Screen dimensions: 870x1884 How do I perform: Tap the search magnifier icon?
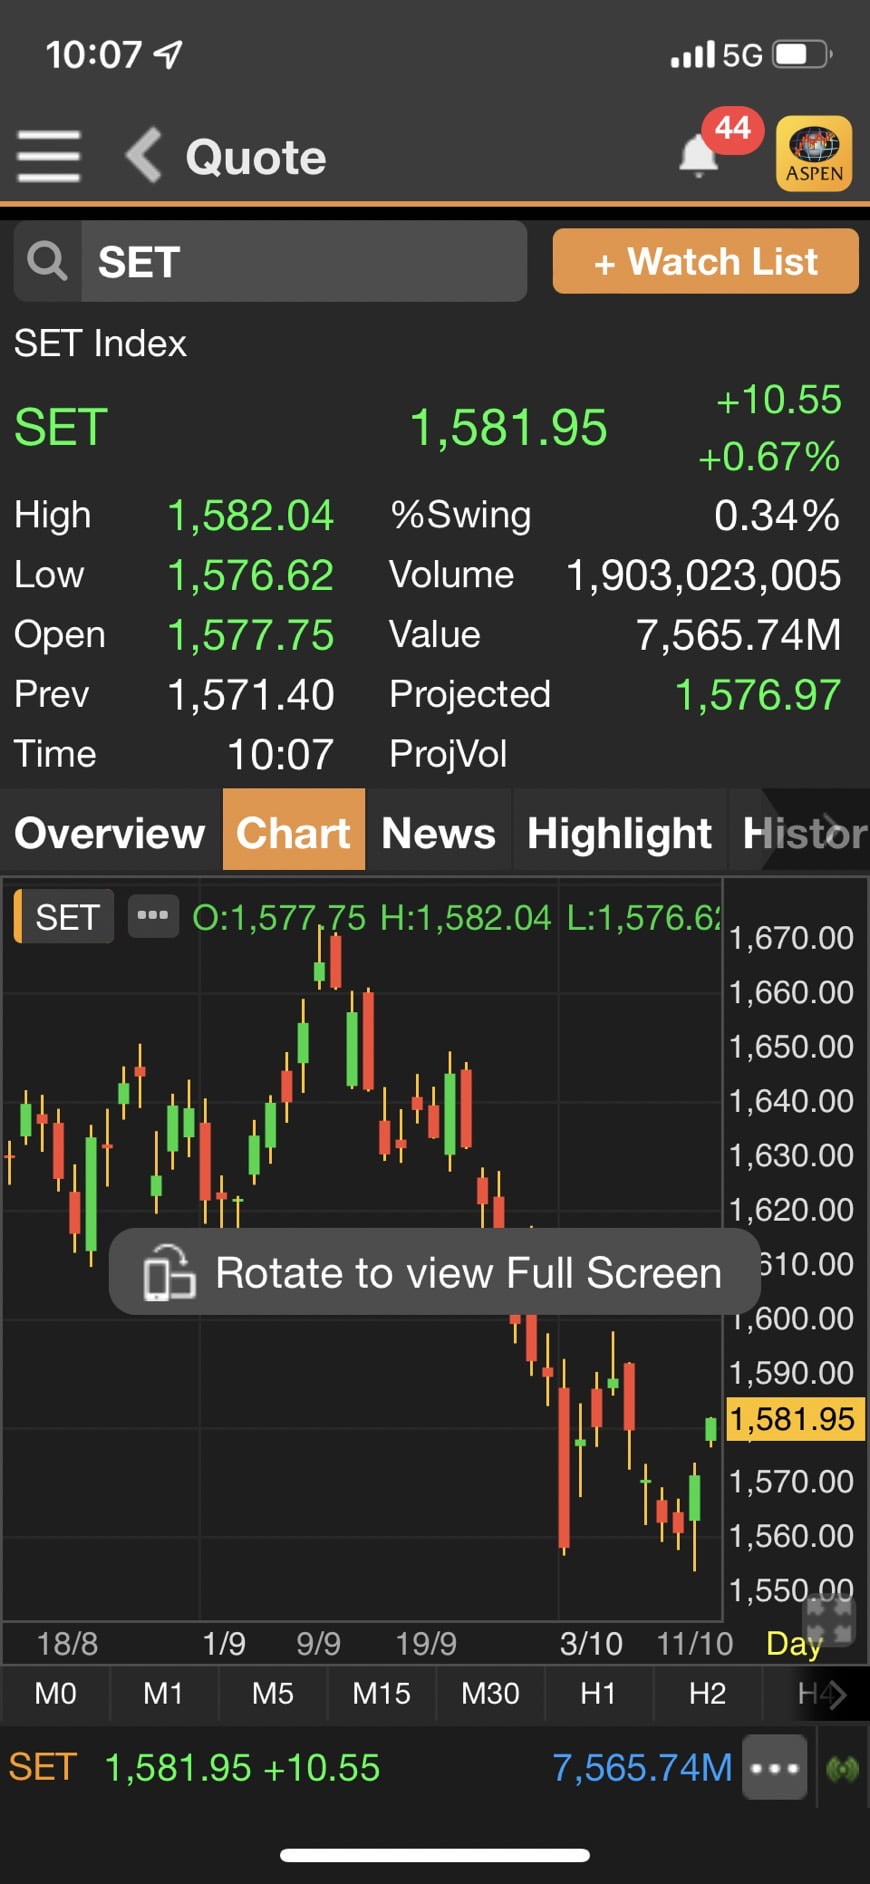pyautogui.click(x=47, y=262)
